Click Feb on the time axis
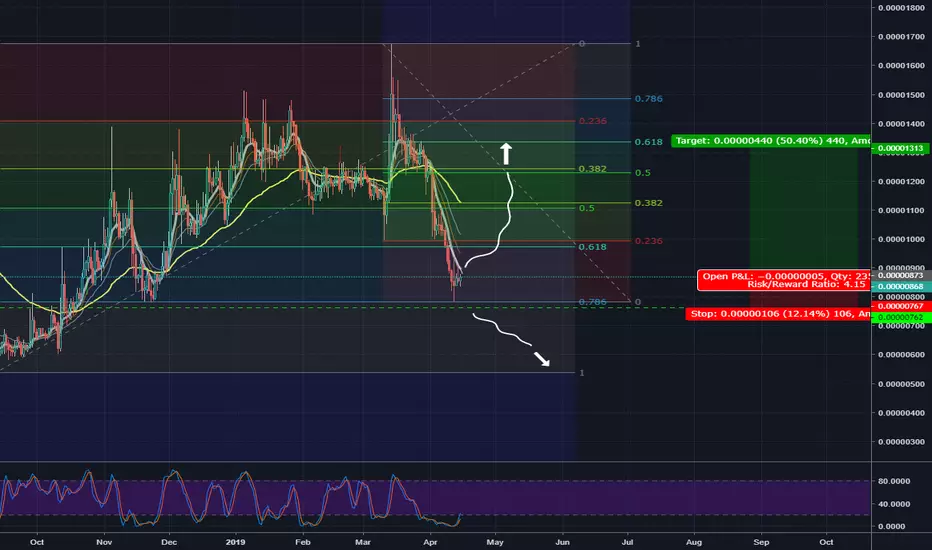Viewport: 932px width, 550px height. [303, 542]
